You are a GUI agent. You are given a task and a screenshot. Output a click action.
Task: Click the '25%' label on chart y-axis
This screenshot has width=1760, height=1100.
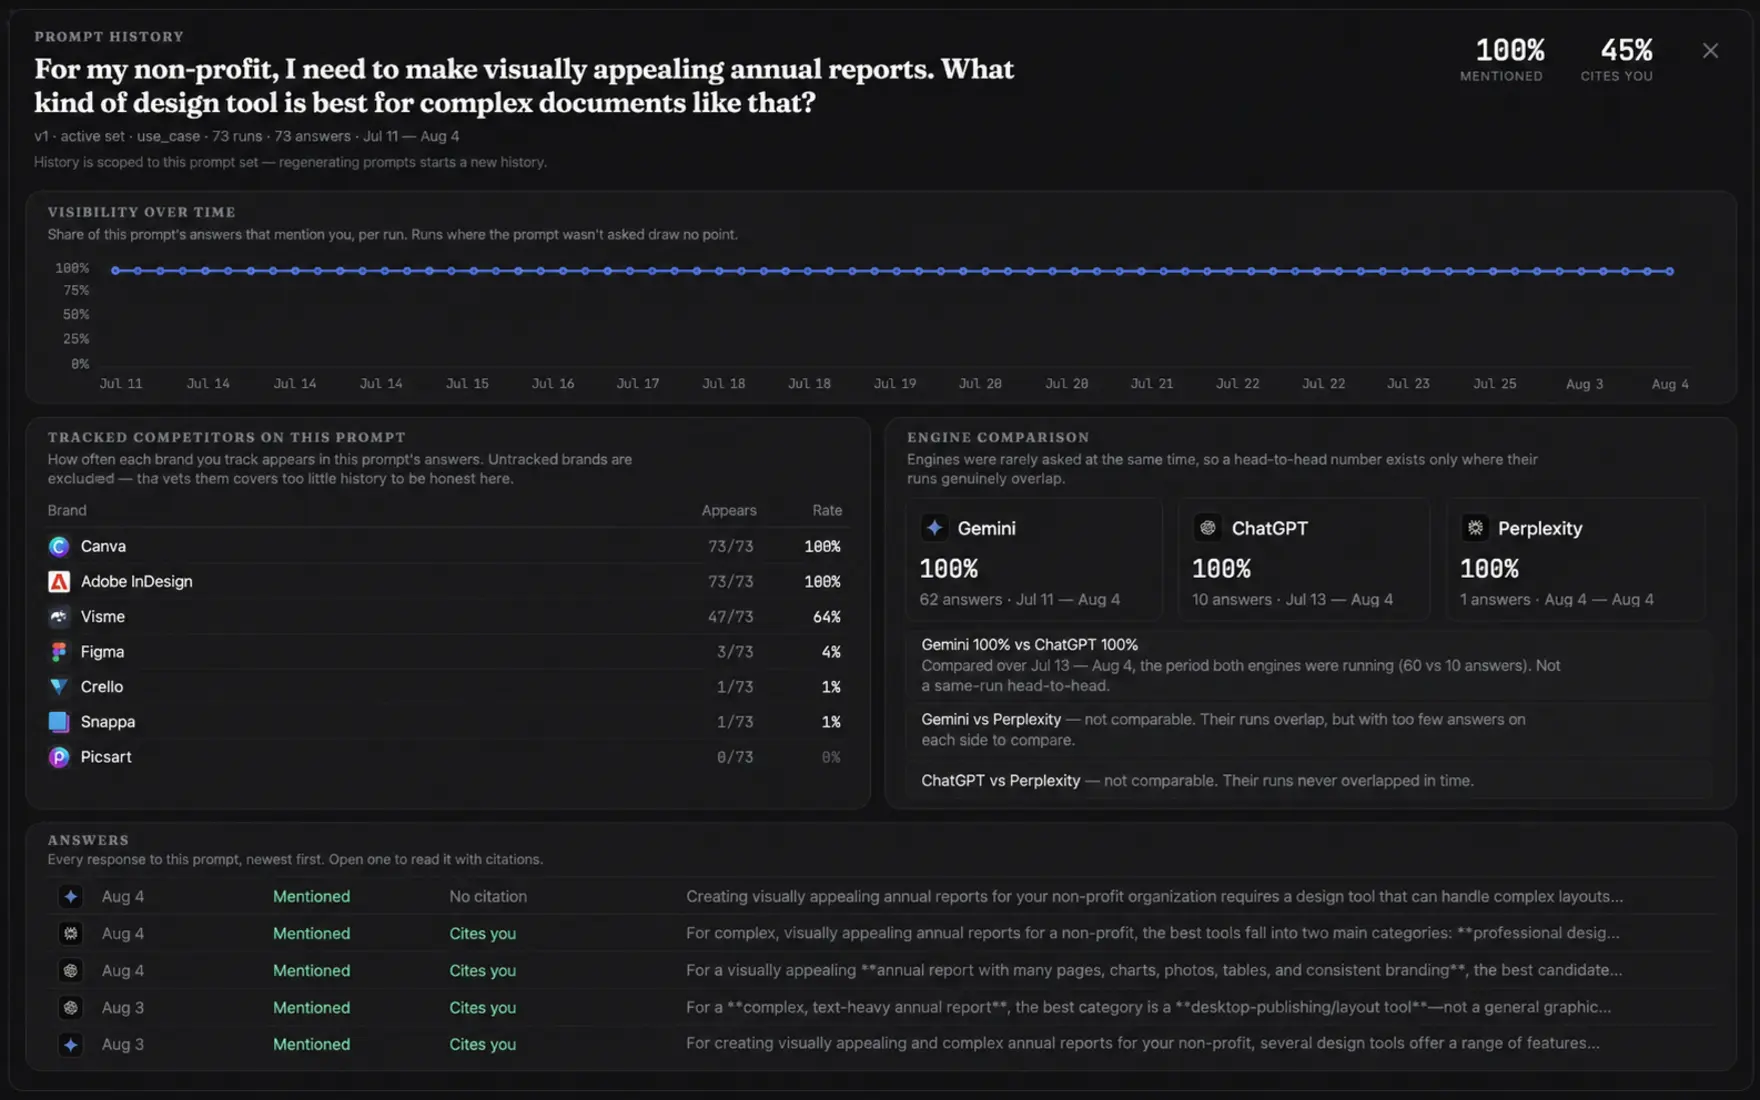(76, 339)
